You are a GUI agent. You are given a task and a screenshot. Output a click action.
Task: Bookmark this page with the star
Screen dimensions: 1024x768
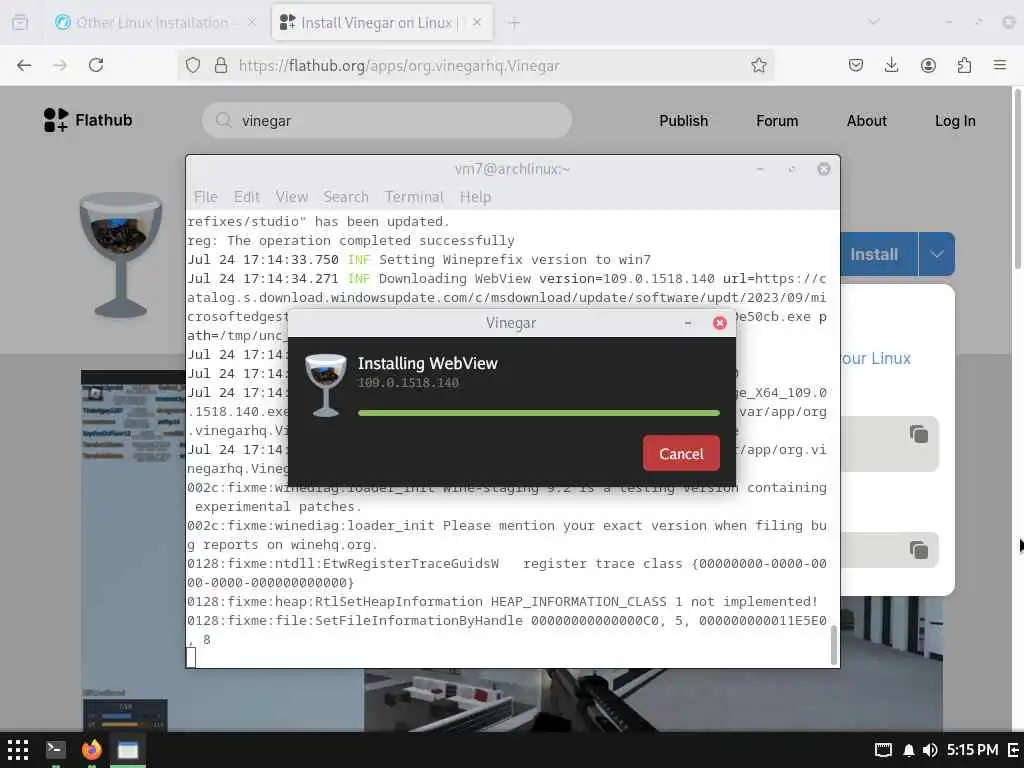coord(758,65)
